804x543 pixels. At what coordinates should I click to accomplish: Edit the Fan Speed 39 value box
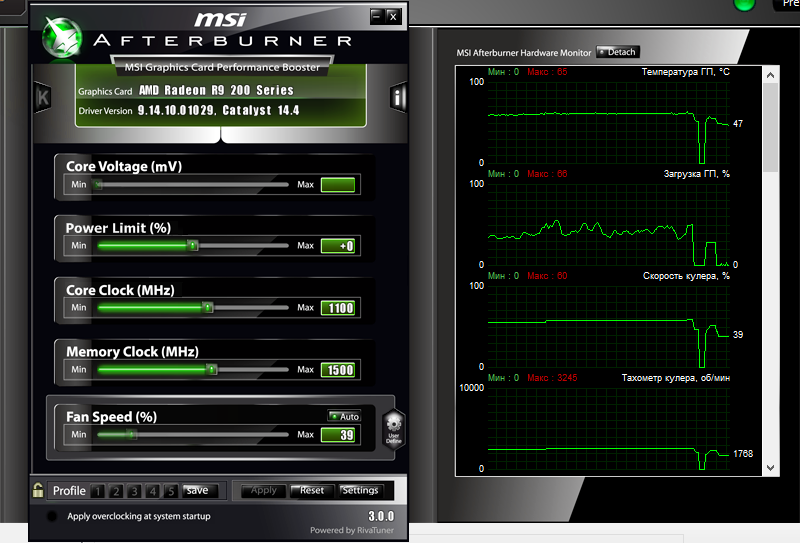point(338,435)
